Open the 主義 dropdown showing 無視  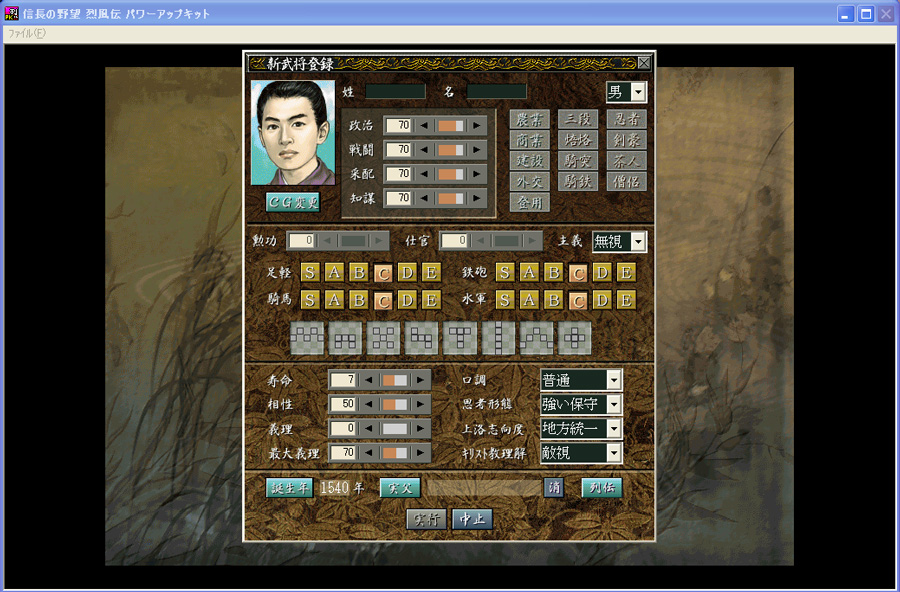tap(638, 242)
